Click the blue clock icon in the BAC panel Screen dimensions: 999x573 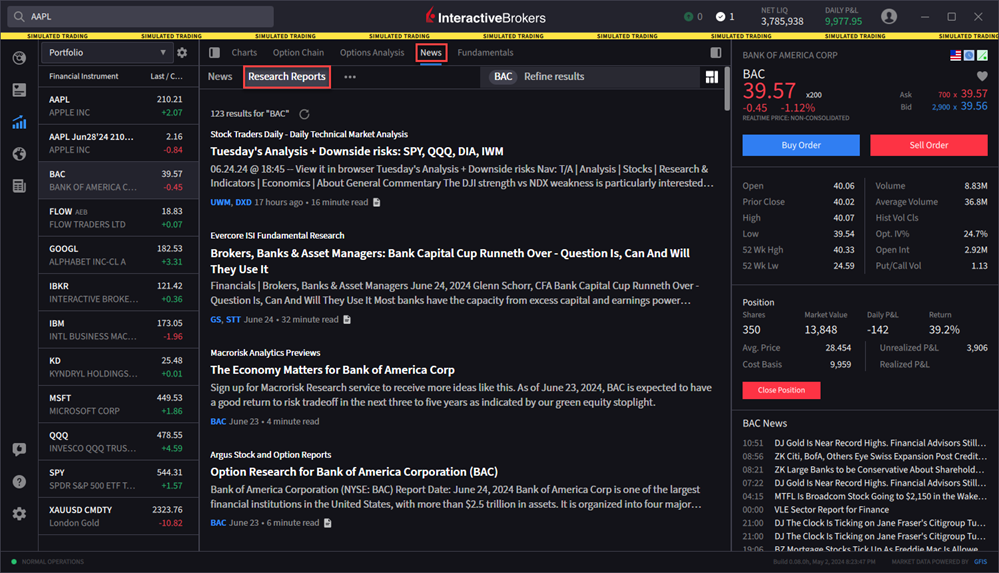pyautogui.click(x=969, y=55)
